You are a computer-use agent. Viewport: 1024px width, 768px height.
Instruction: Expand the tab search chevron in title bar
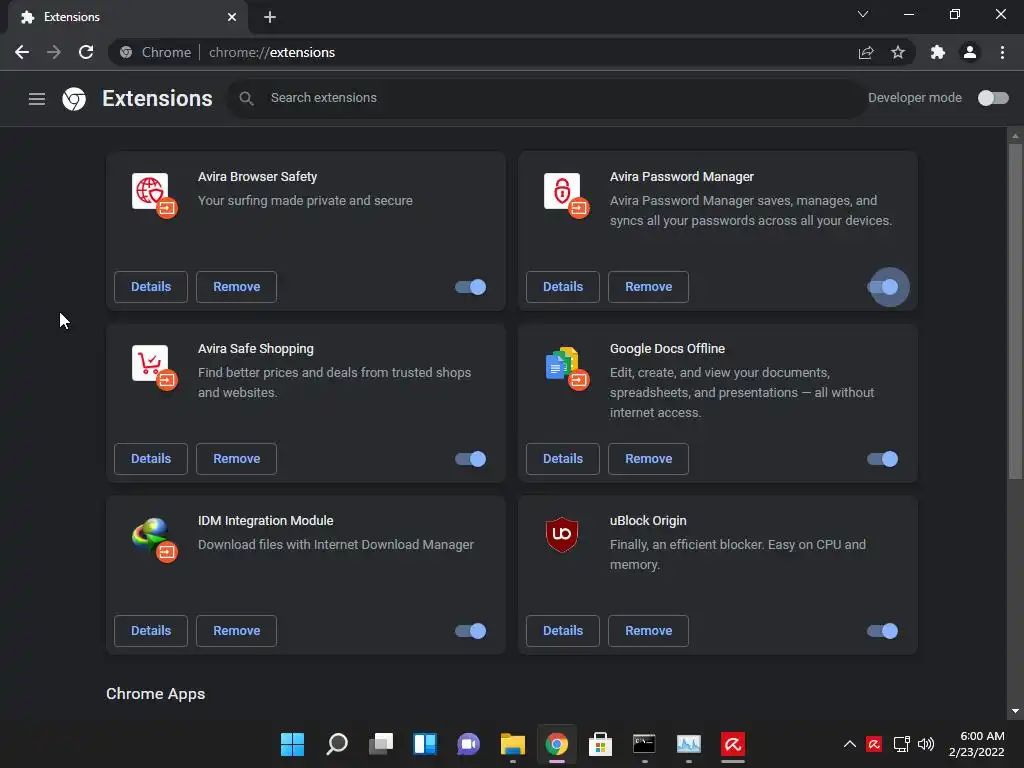tap(863, 14)
